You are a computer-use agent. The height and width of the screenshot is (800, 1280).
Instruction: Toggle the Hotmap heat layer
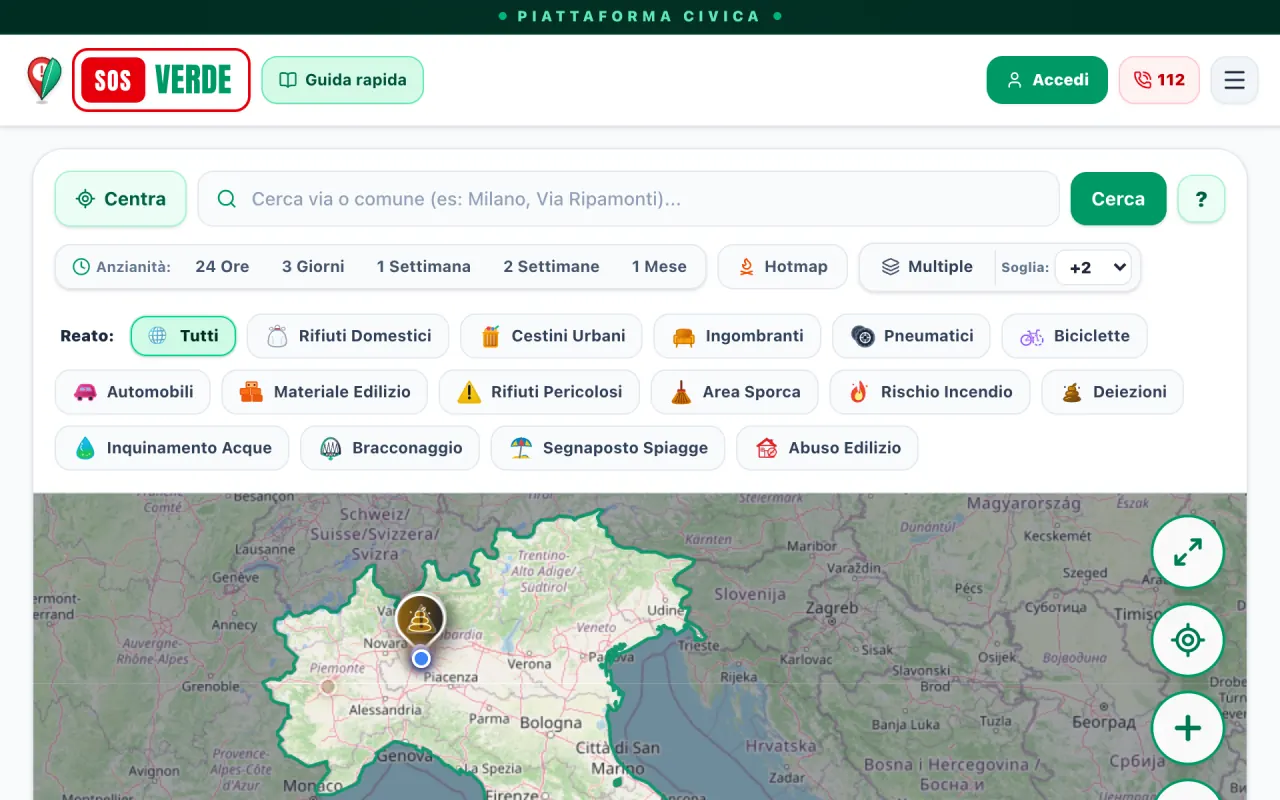pos(783,267)
